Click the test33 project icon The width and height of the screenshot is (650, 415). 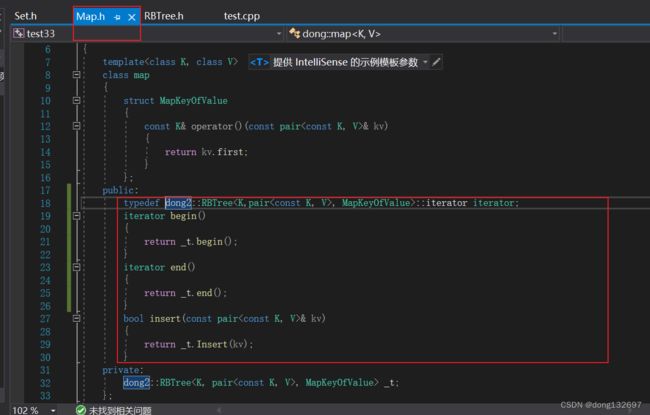click(18, 33)
